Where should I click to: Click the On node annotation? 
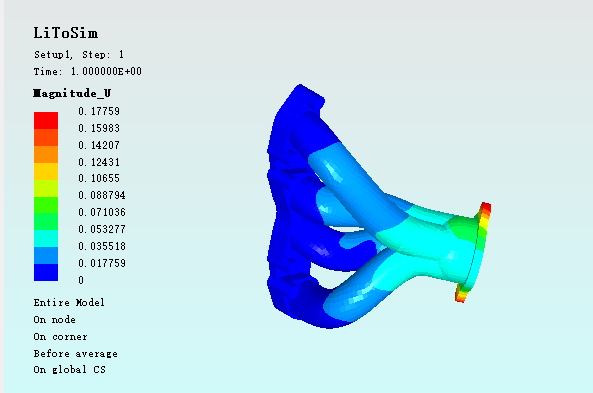(54, 320)
